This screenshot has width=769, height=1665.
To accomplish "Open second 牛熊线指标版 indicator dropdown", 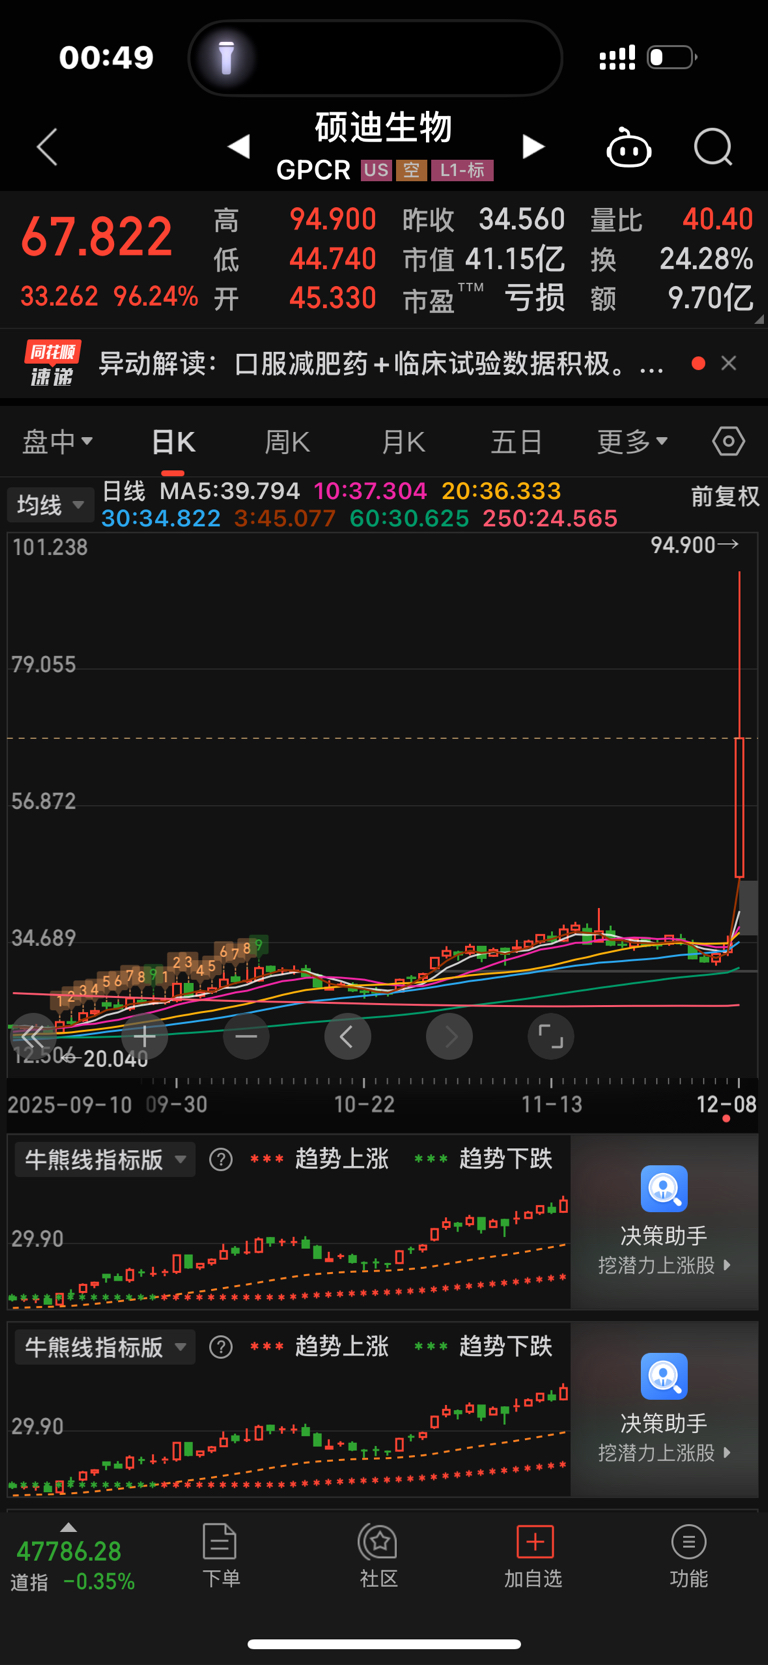I will coord(104,1348).
